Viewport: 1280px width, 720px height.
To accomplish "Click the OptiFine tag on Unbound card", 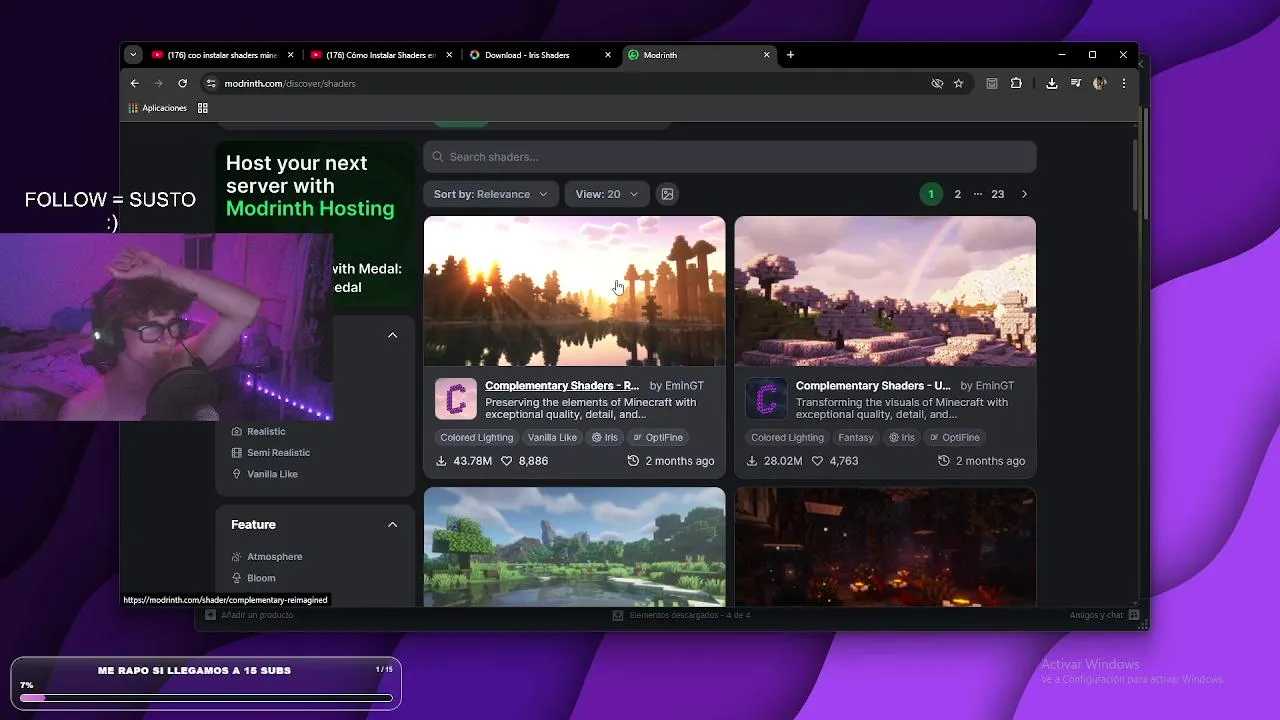I will tap(955, 437).
